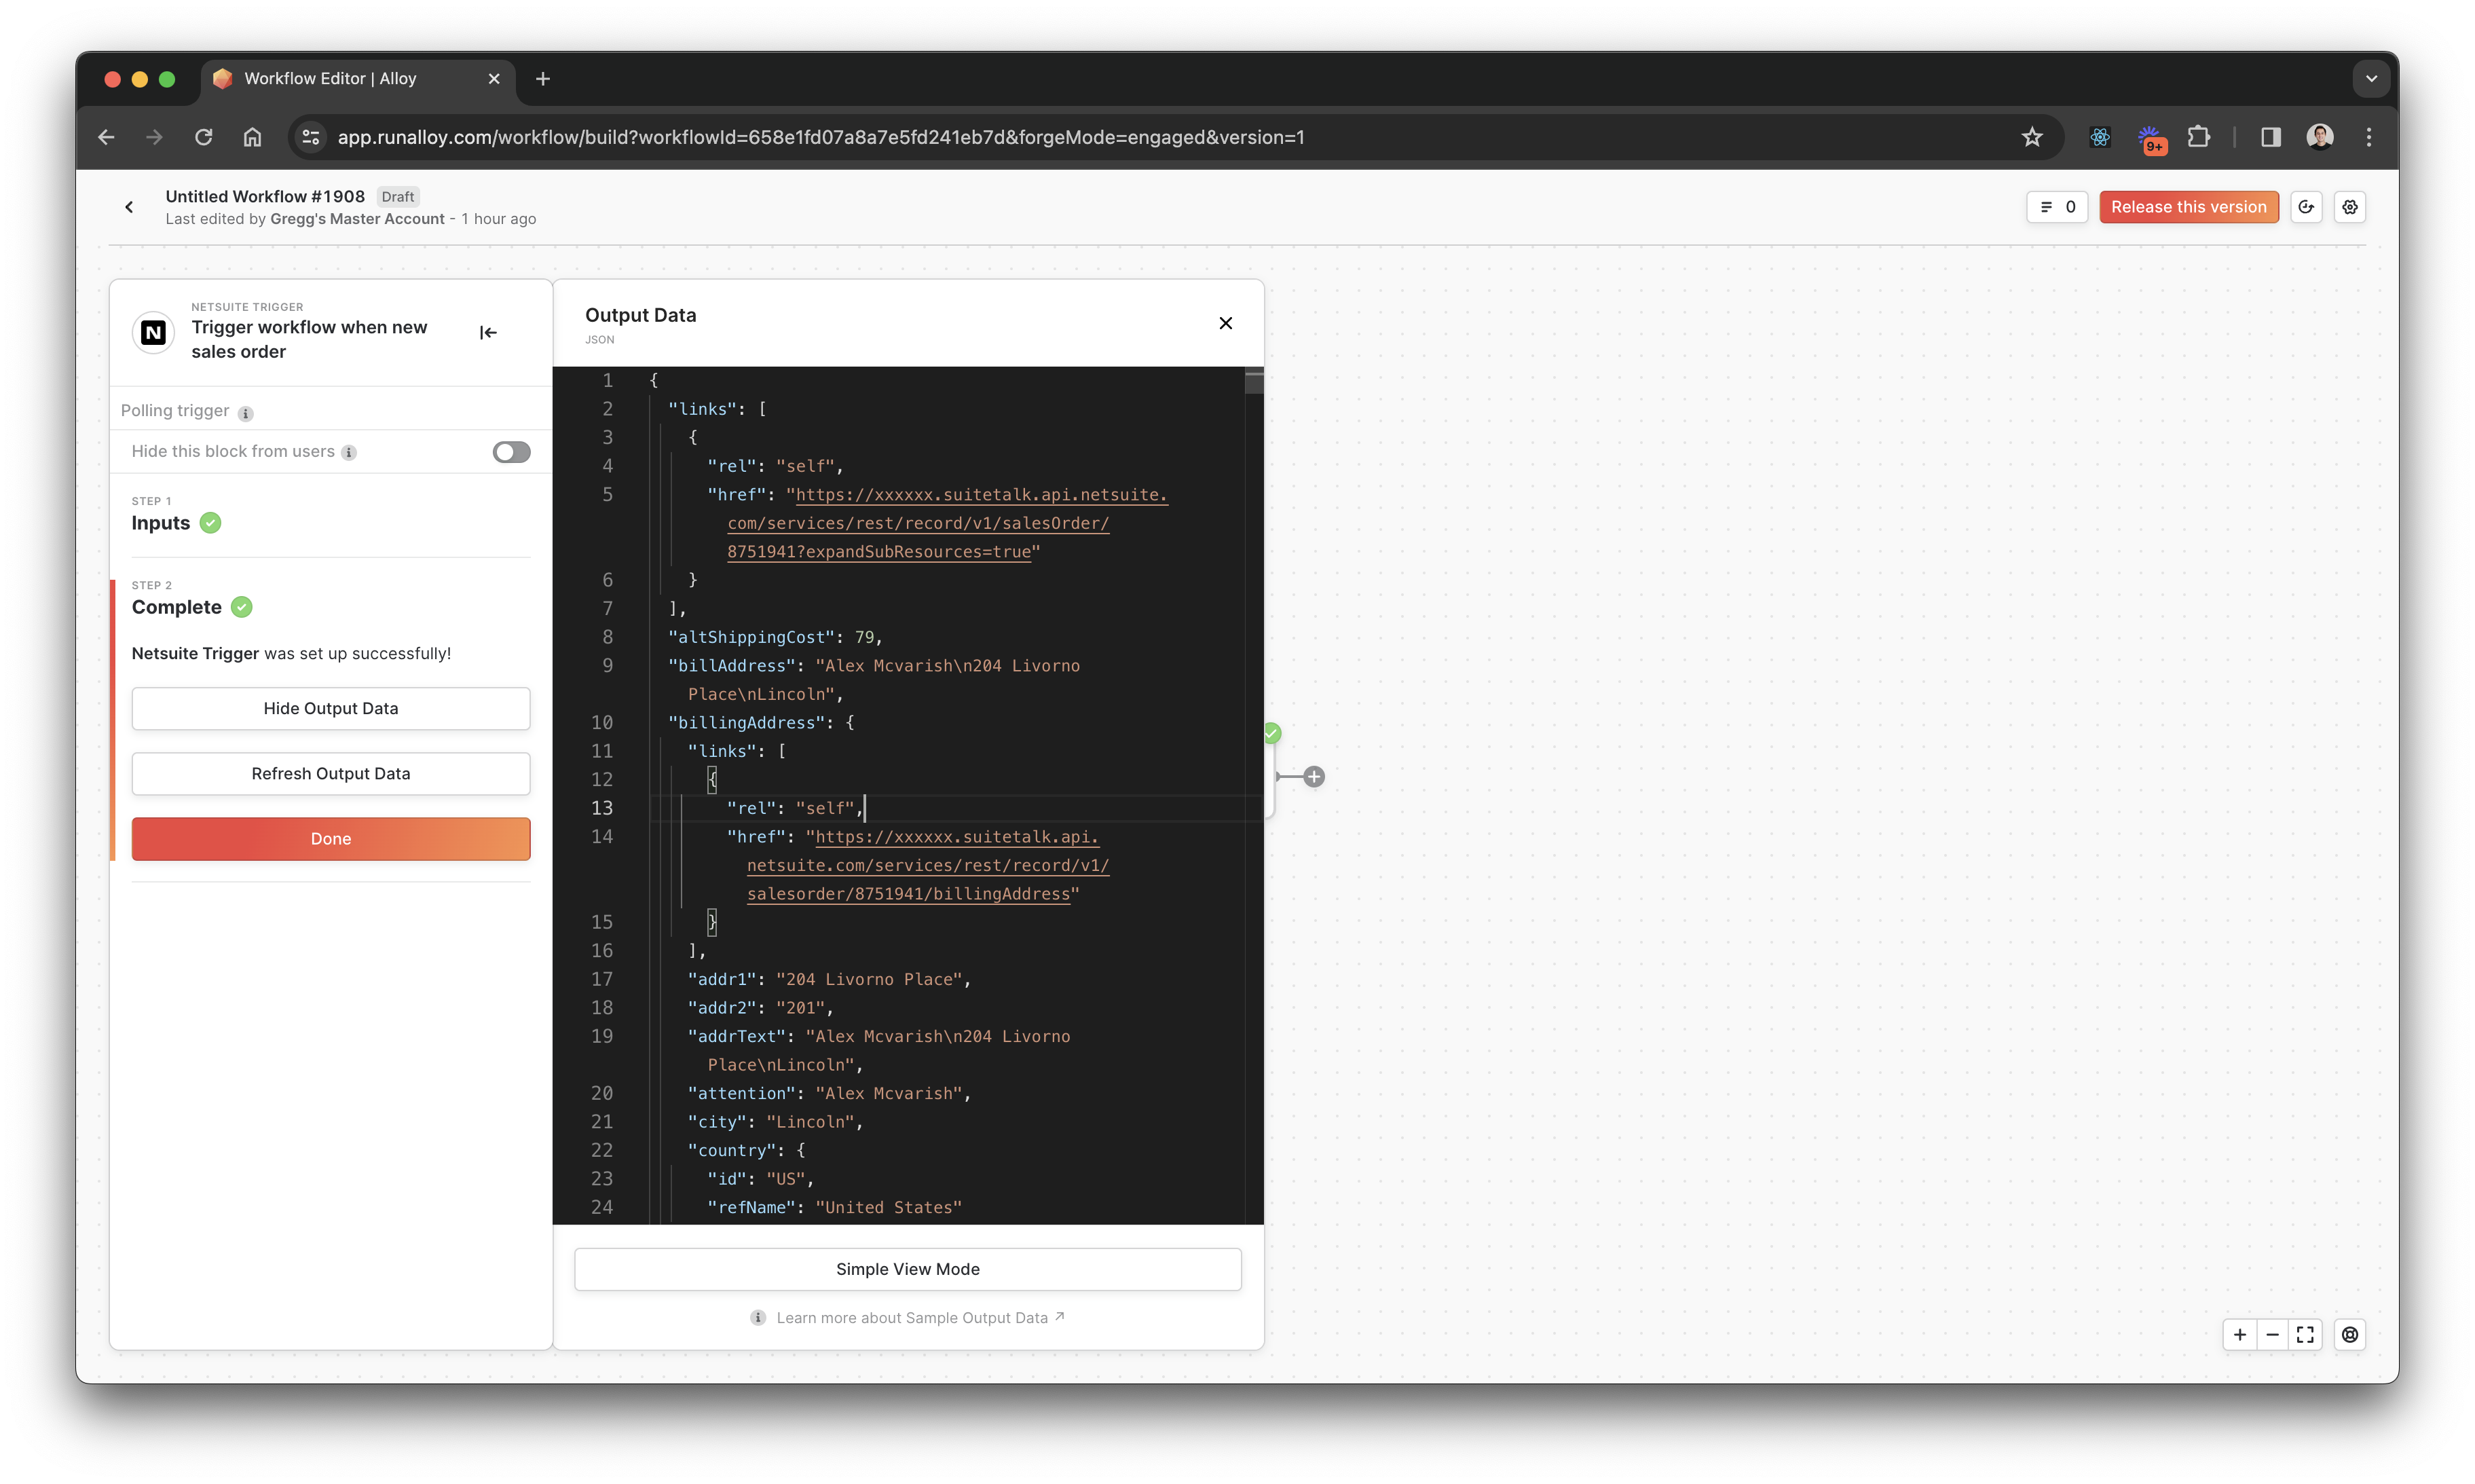Add a new block with plus node
Screen dimensions: 2475x1484
pyautogui.click(x=1314, y=776)
